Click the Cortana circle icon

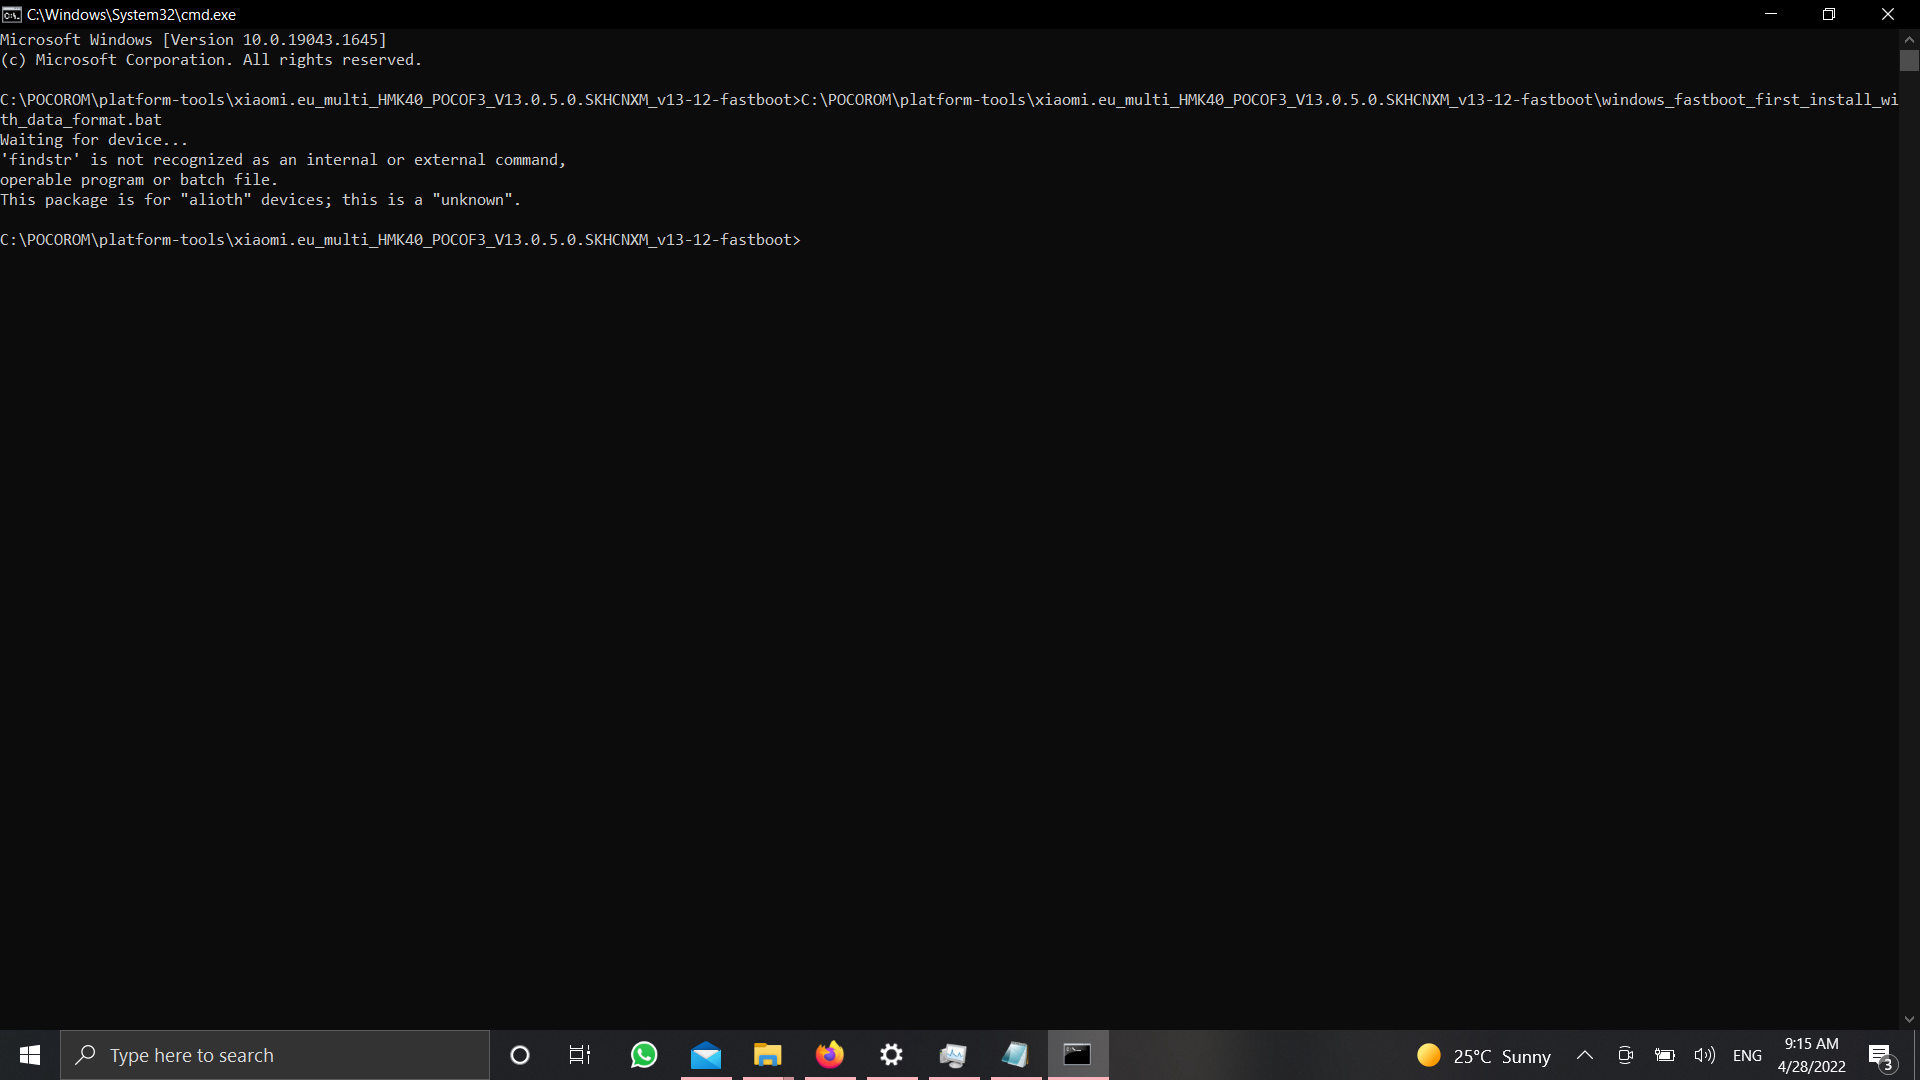tap(520, 1055)
